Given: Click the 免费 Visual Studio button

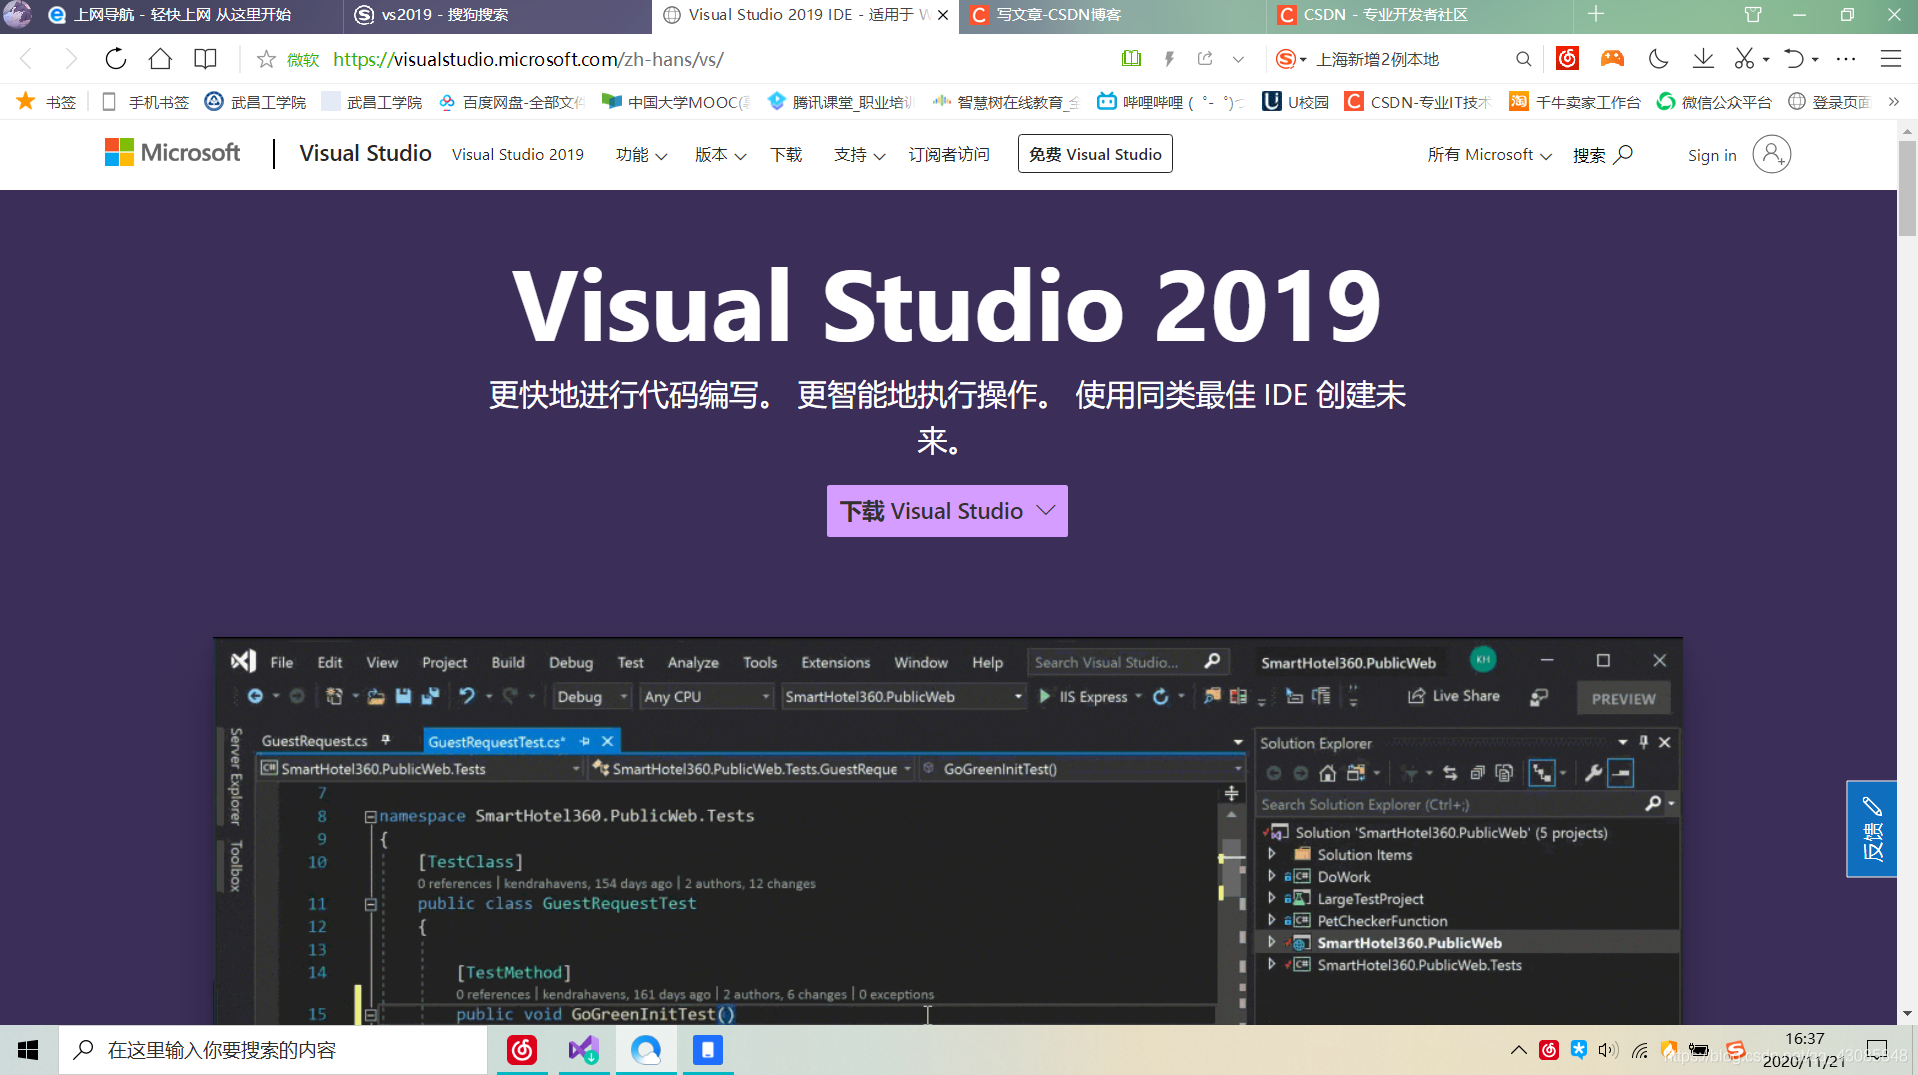Looking at the screenshot, I should tap(1095, 154).
